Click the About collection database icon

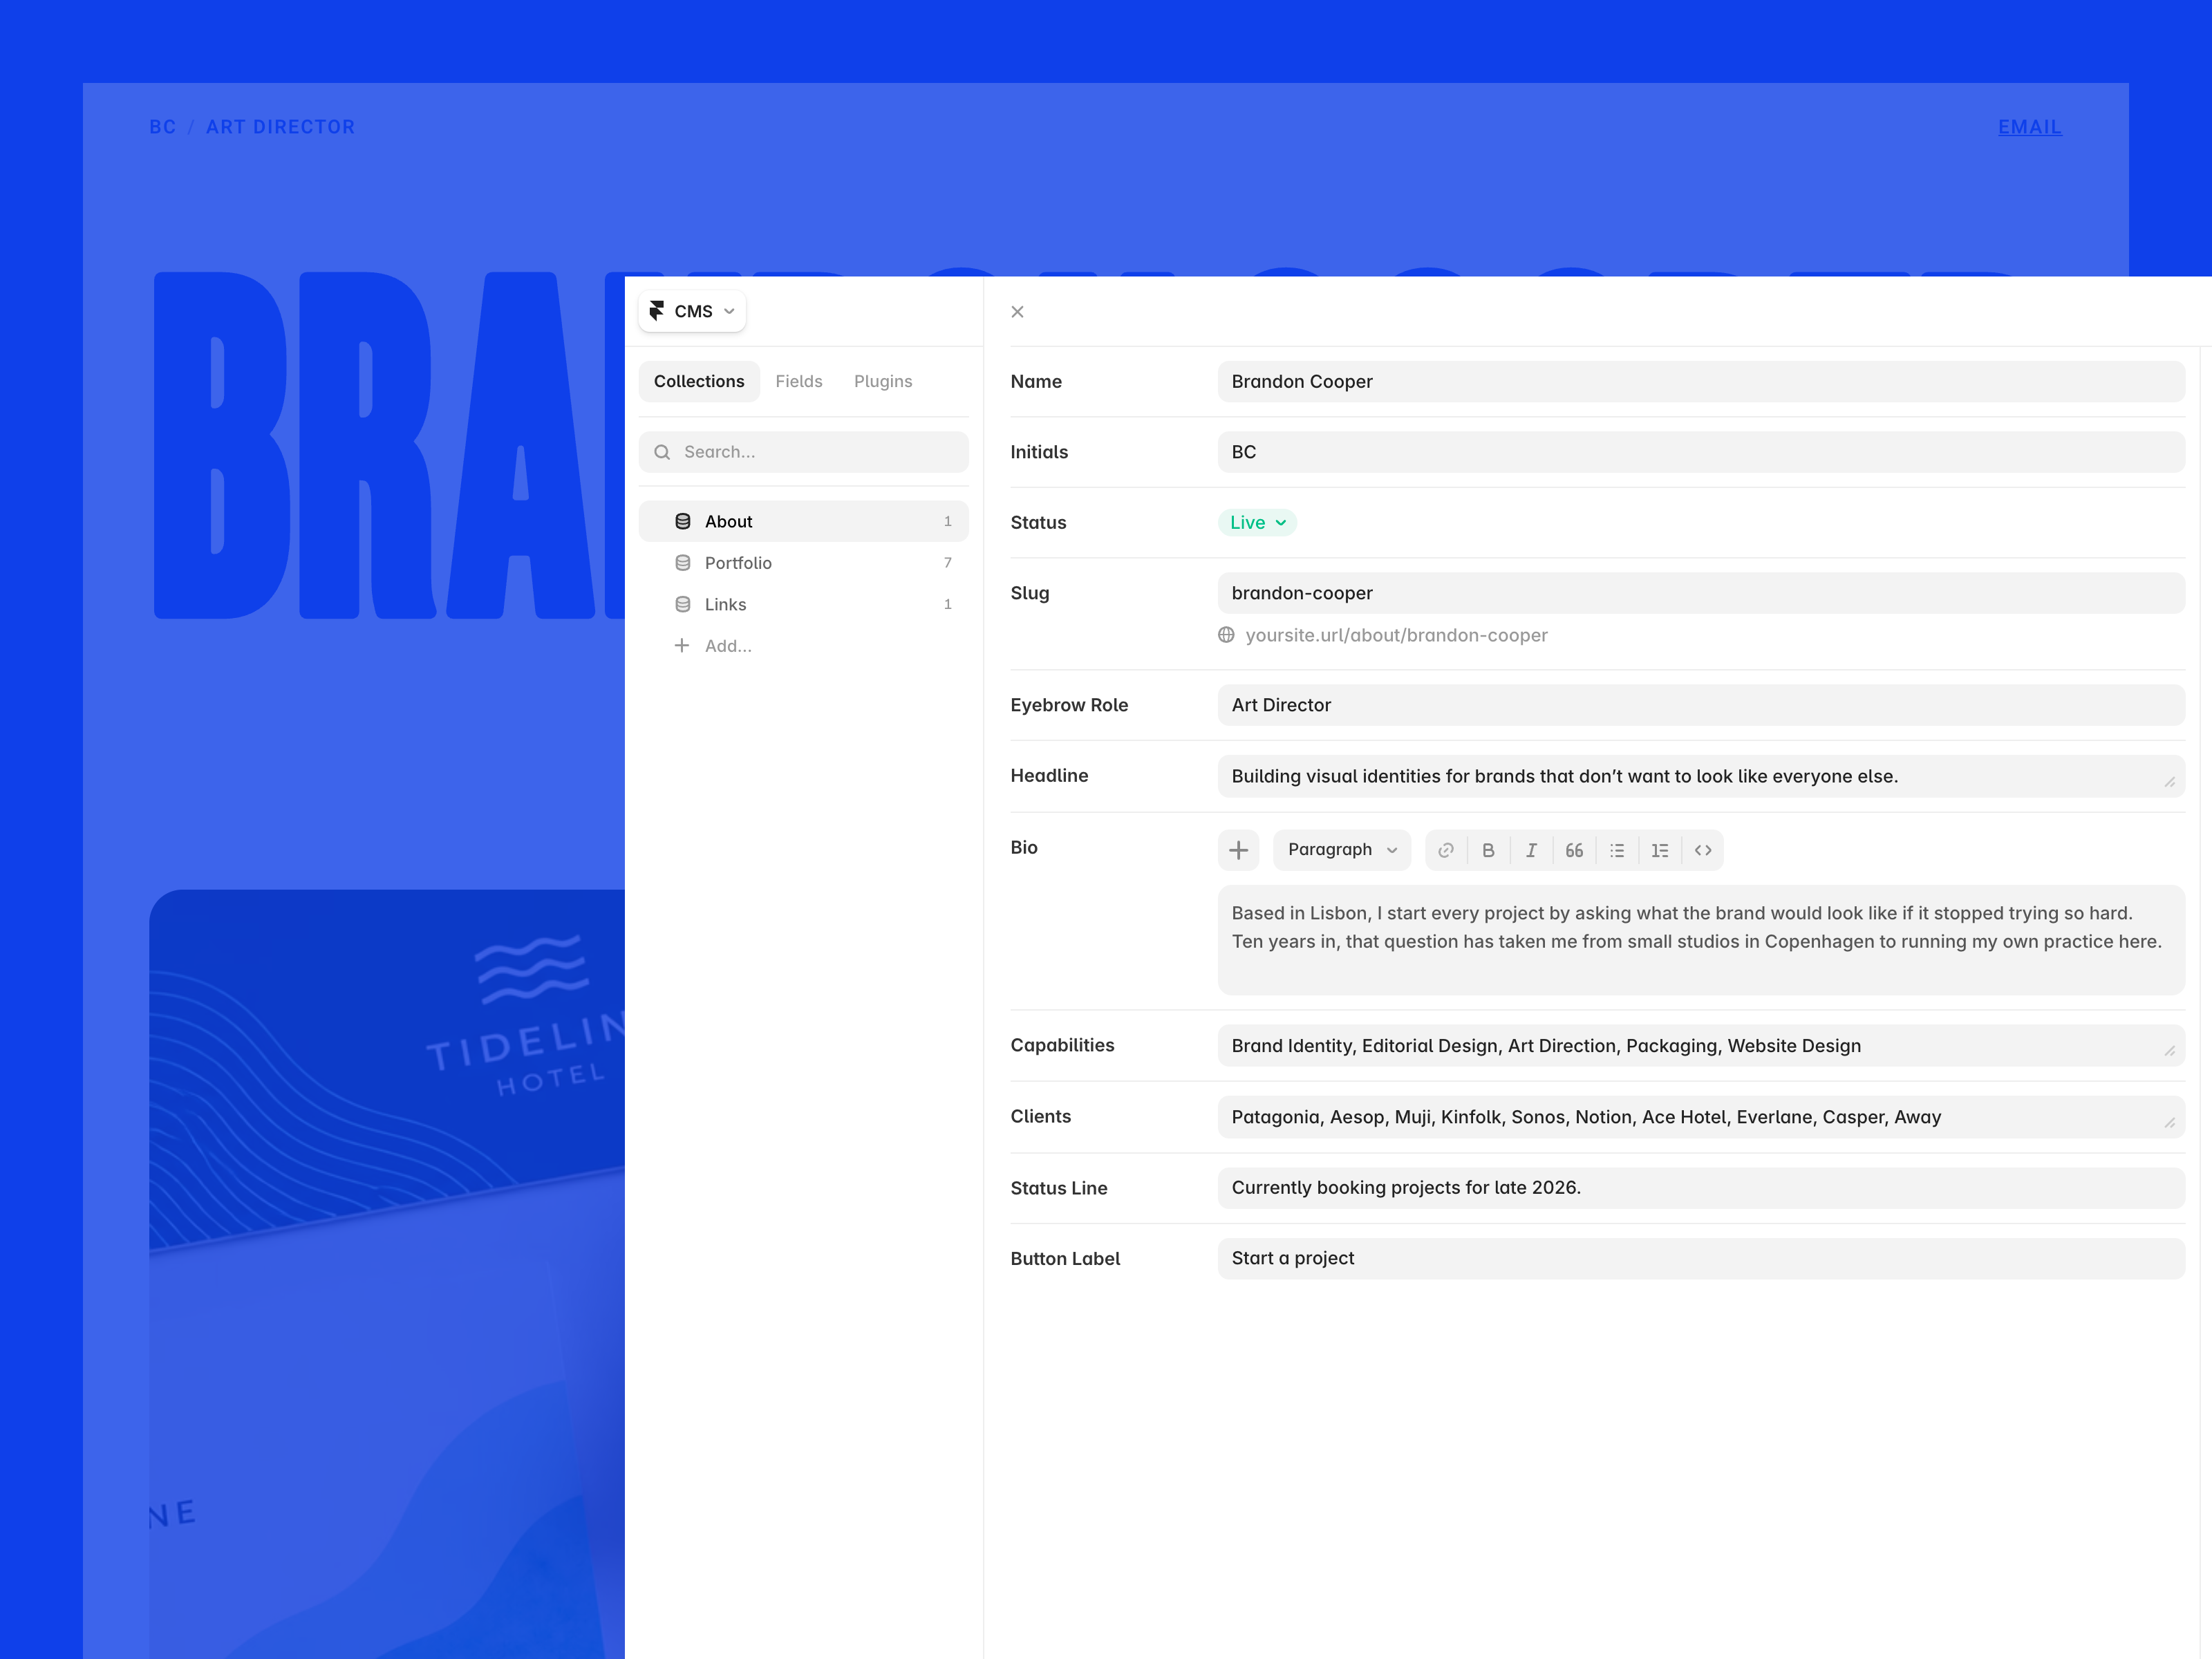[683, 521]
